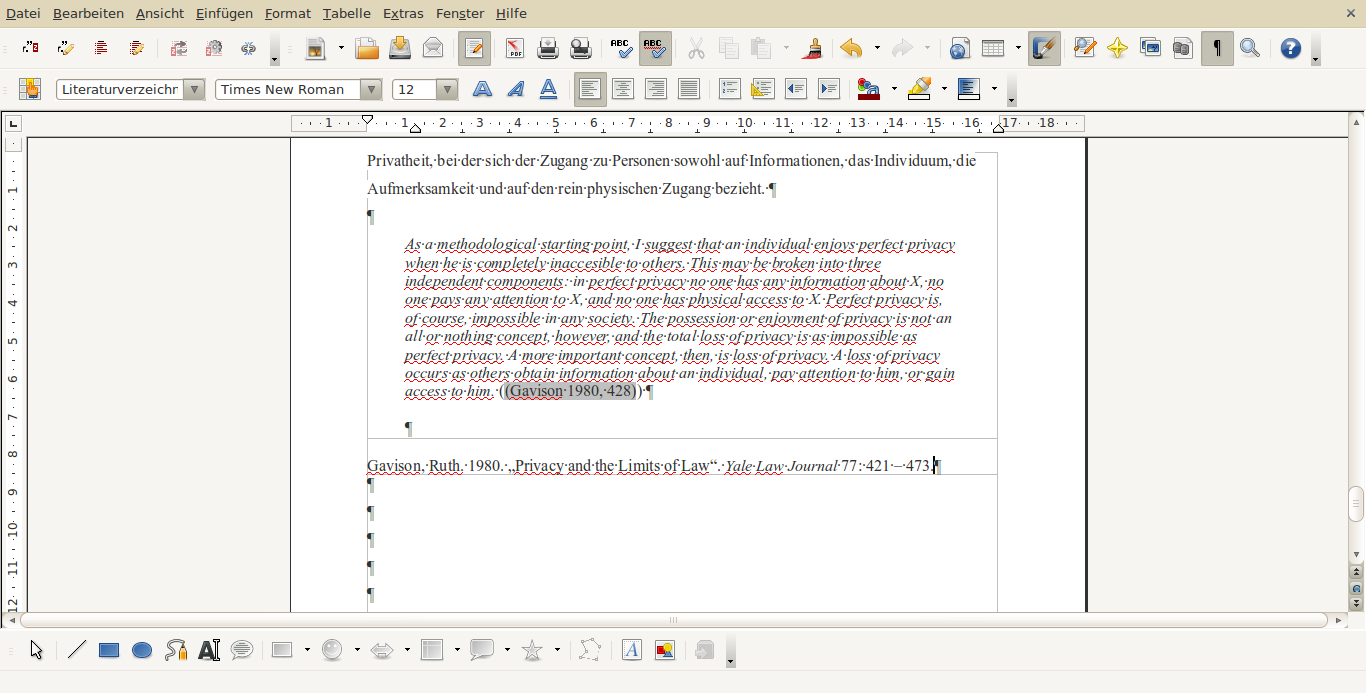Viewport: 1366px width, 693px height.
Task: Insert a table with the table icon
Action: pos(993,48)
